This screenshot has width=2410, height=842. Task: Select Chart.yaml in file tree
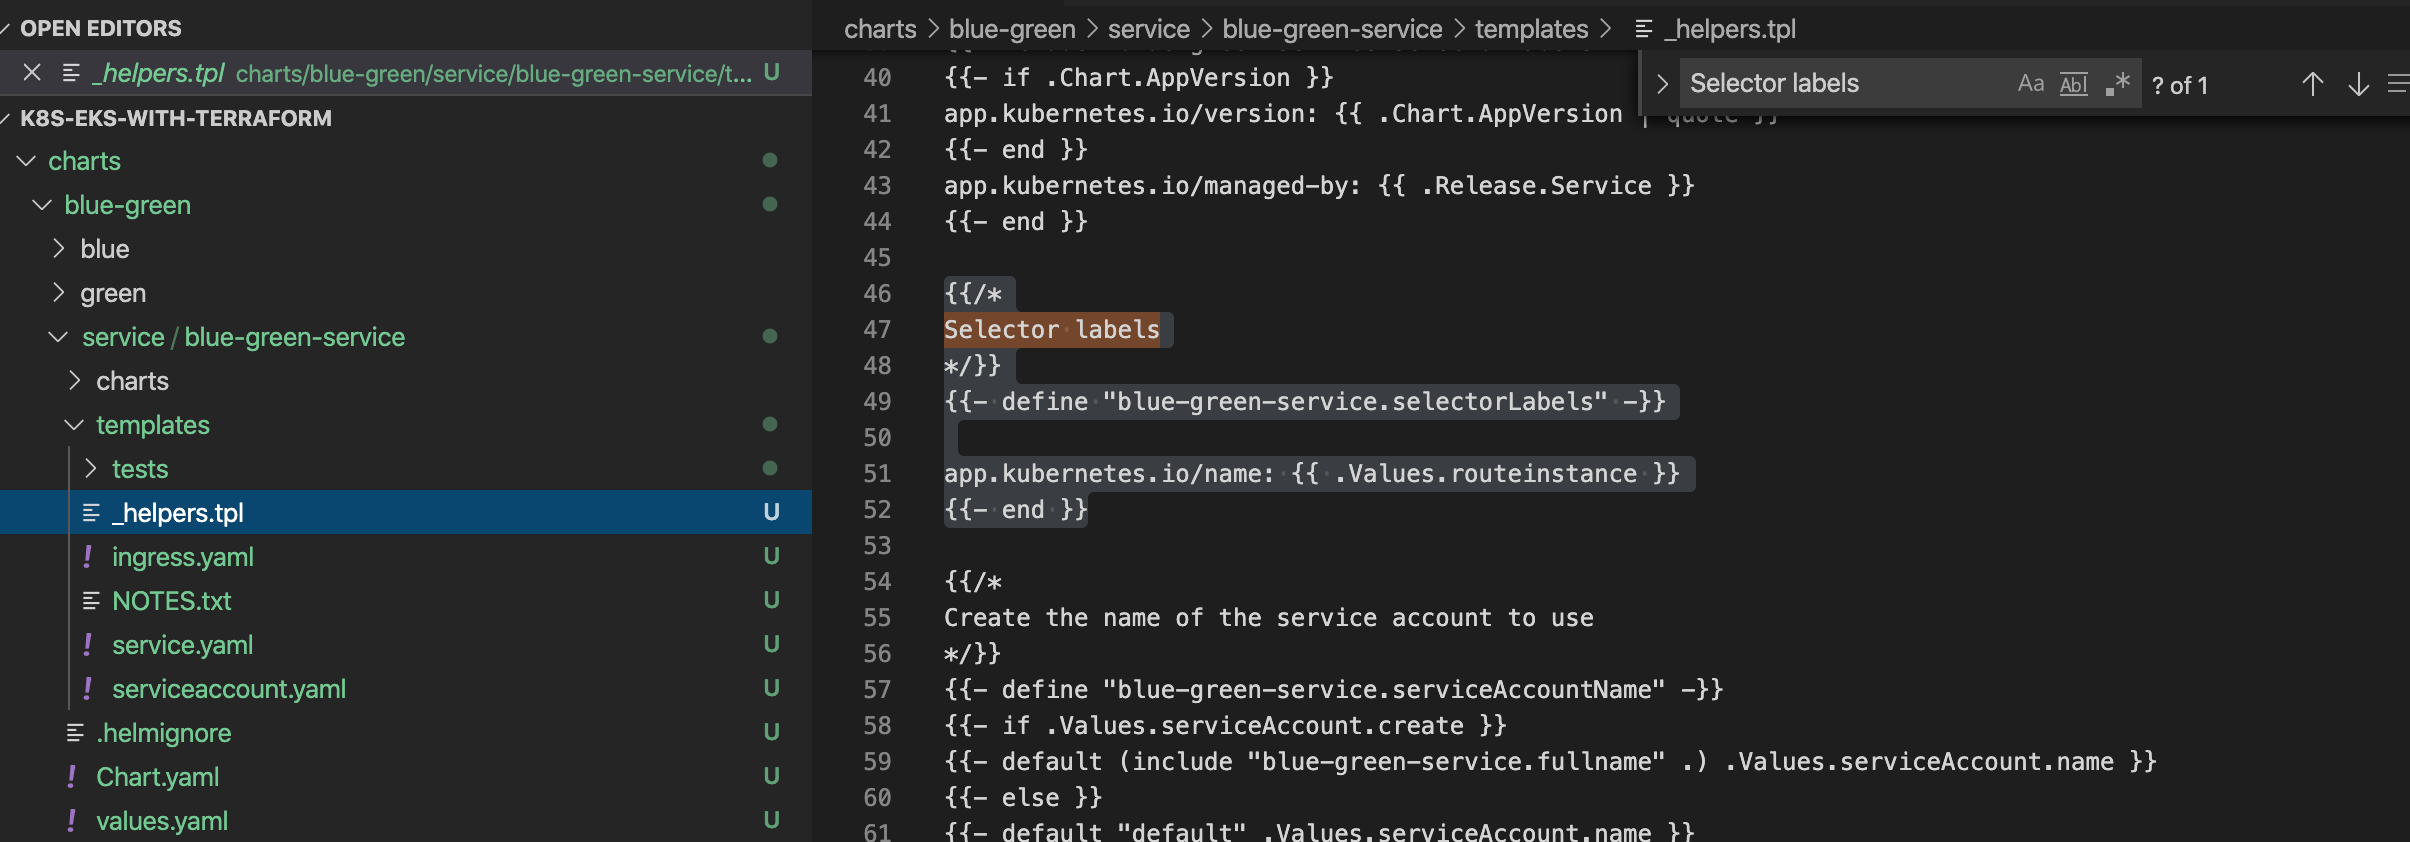click(157, 777)
